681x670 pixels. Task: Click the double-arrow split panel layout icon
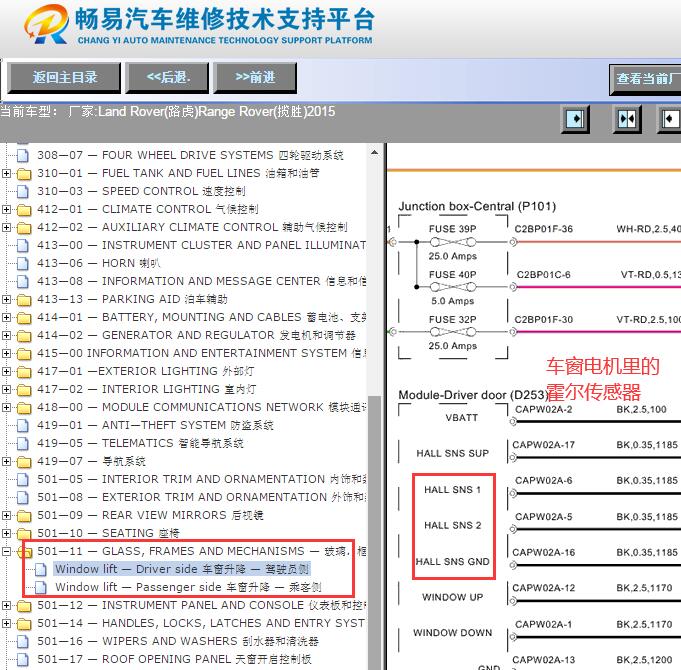[x=626, y=119]
